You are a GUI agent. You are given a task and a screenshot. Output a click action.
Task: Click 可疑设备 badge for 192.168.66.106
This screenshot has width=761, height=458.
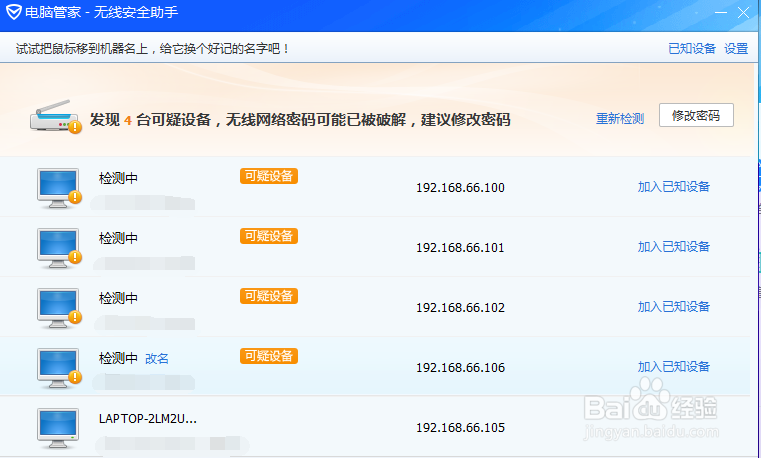pyautogui.click(x=268, y=356)
